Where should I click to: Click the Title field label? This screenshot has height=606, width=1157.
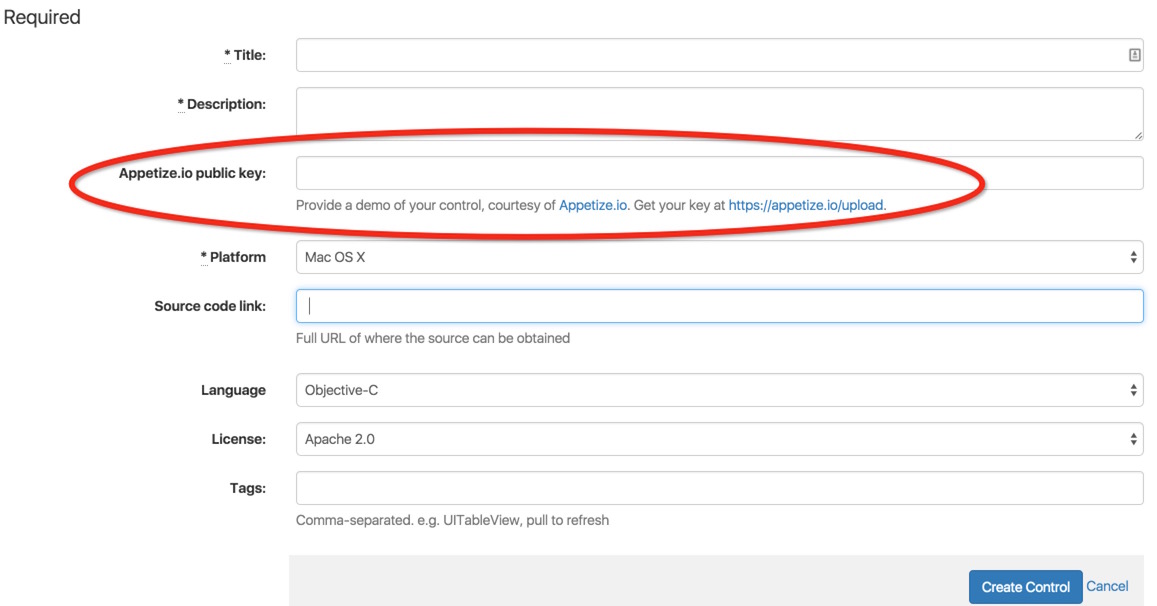click(249, 56)
